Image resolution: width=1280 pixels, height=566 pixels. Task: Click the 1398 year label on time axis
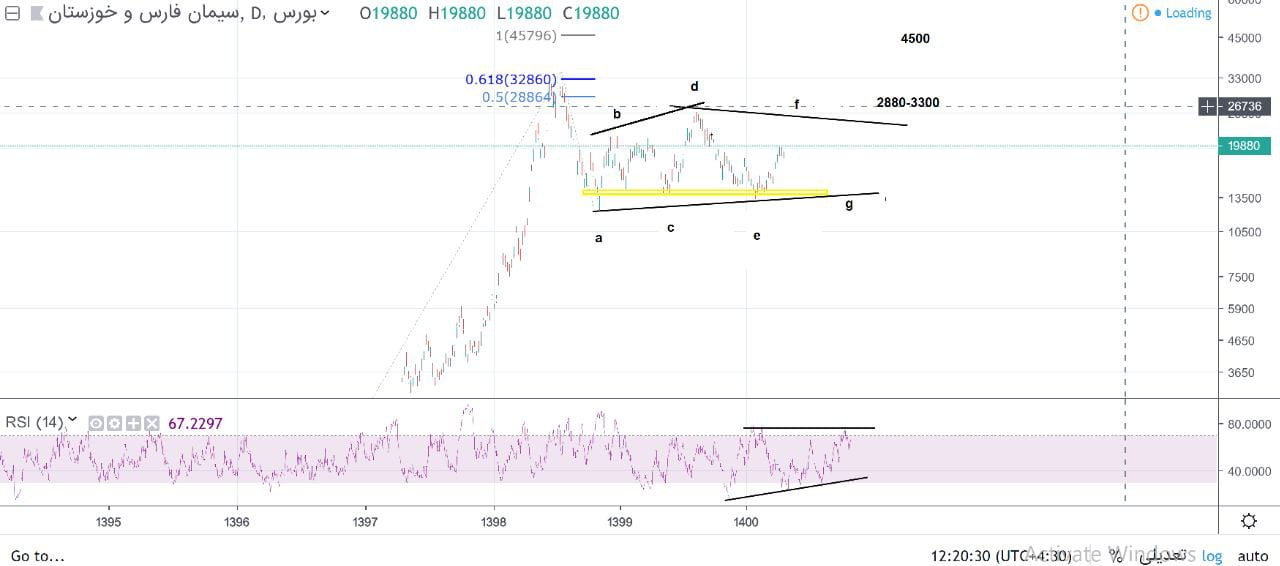point(493,522)
